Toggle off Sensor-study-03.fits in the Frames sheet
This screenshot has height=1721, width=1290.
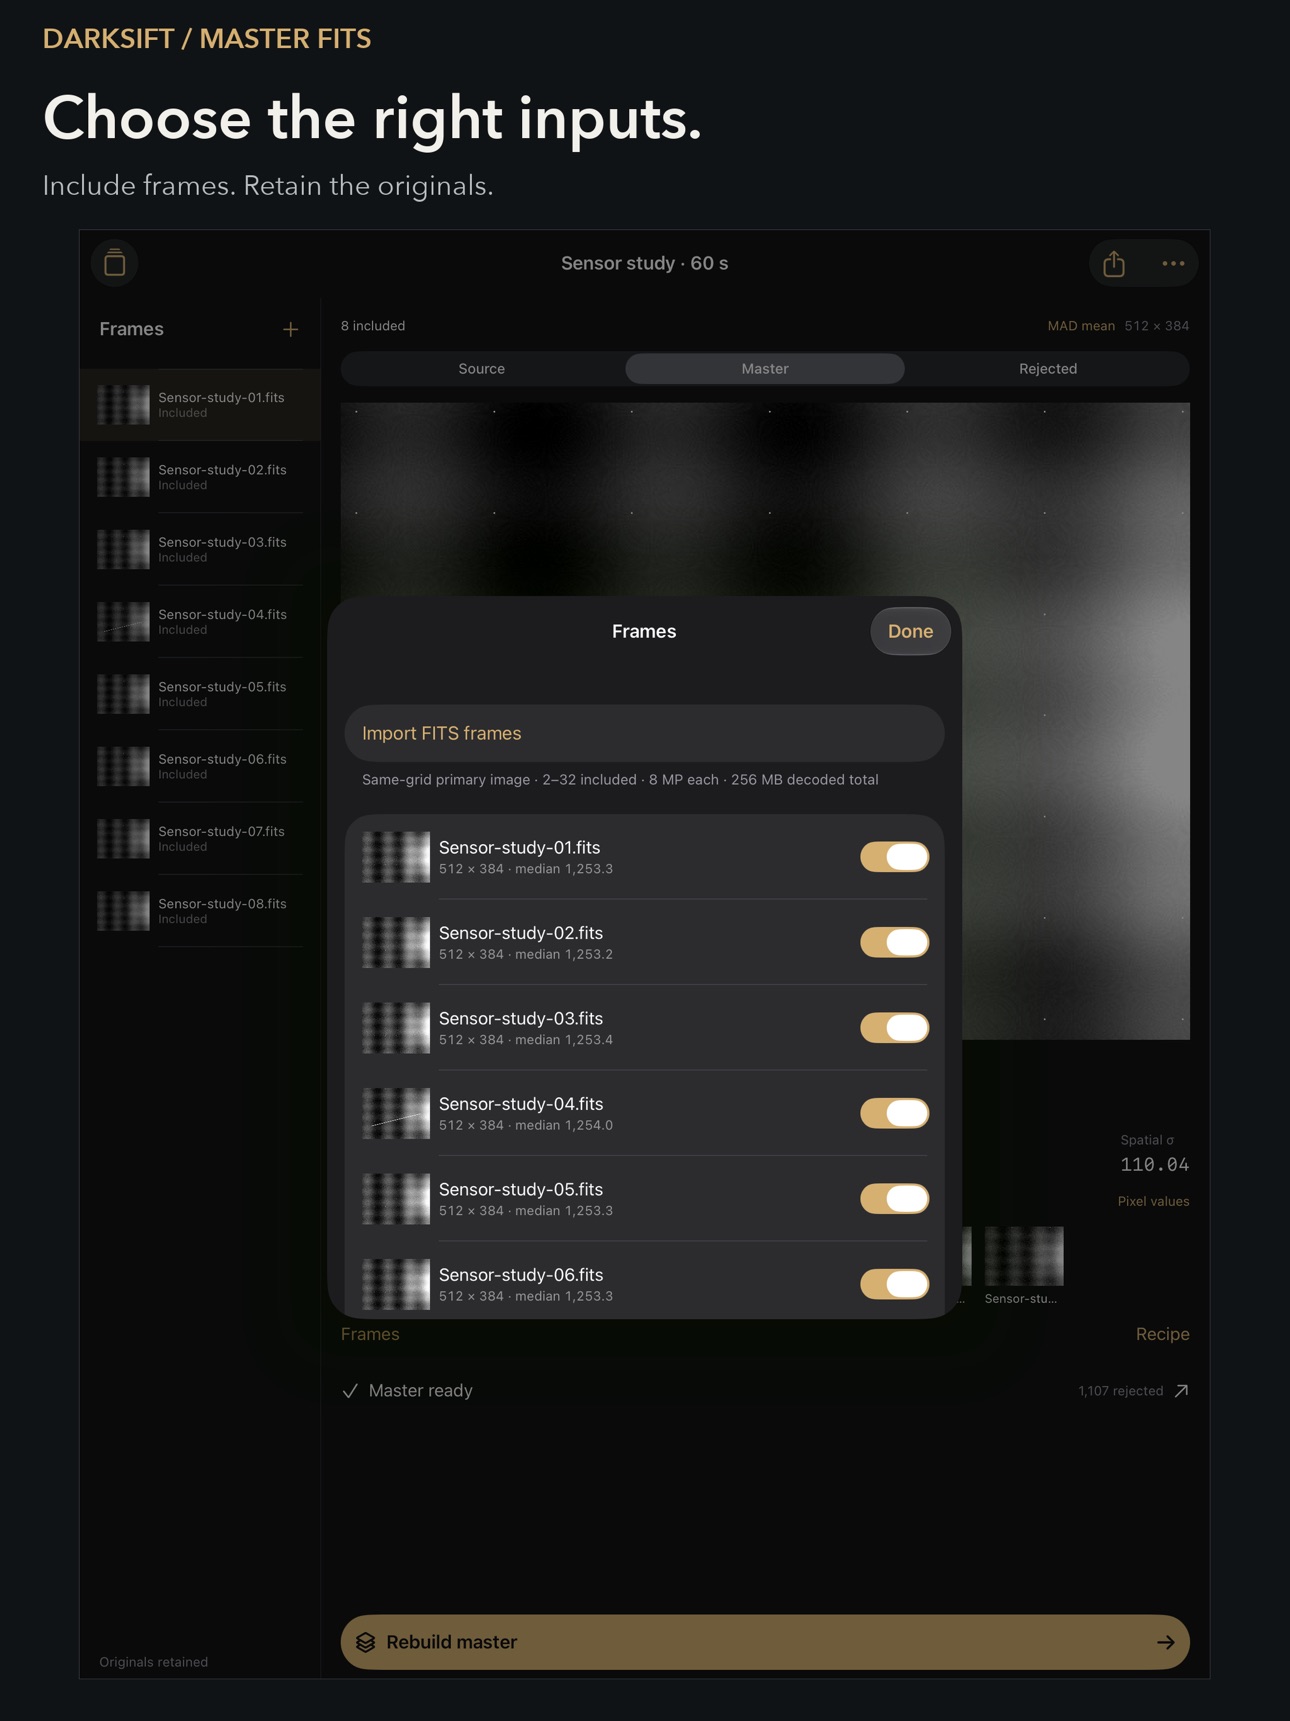[894, 1028]
